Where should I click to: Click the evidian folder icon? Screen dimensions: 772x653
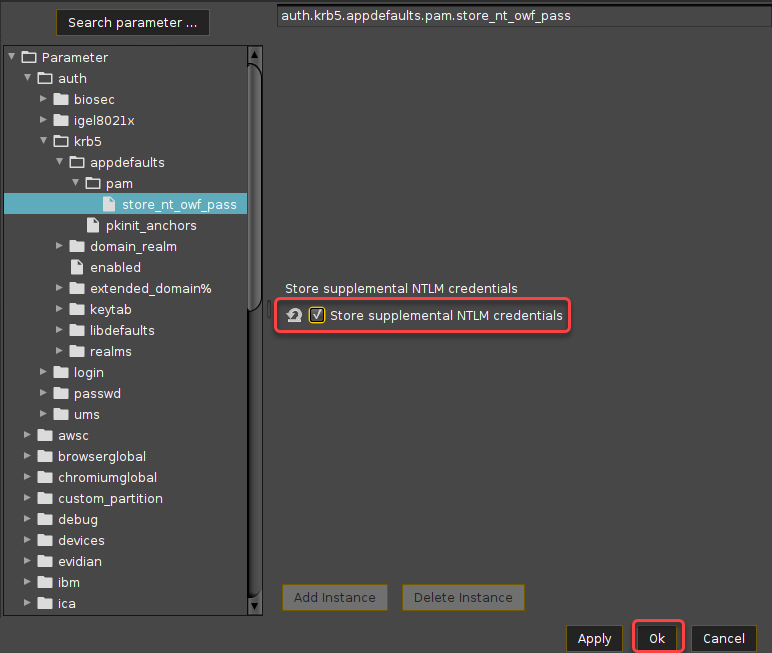tap(45, 561)
